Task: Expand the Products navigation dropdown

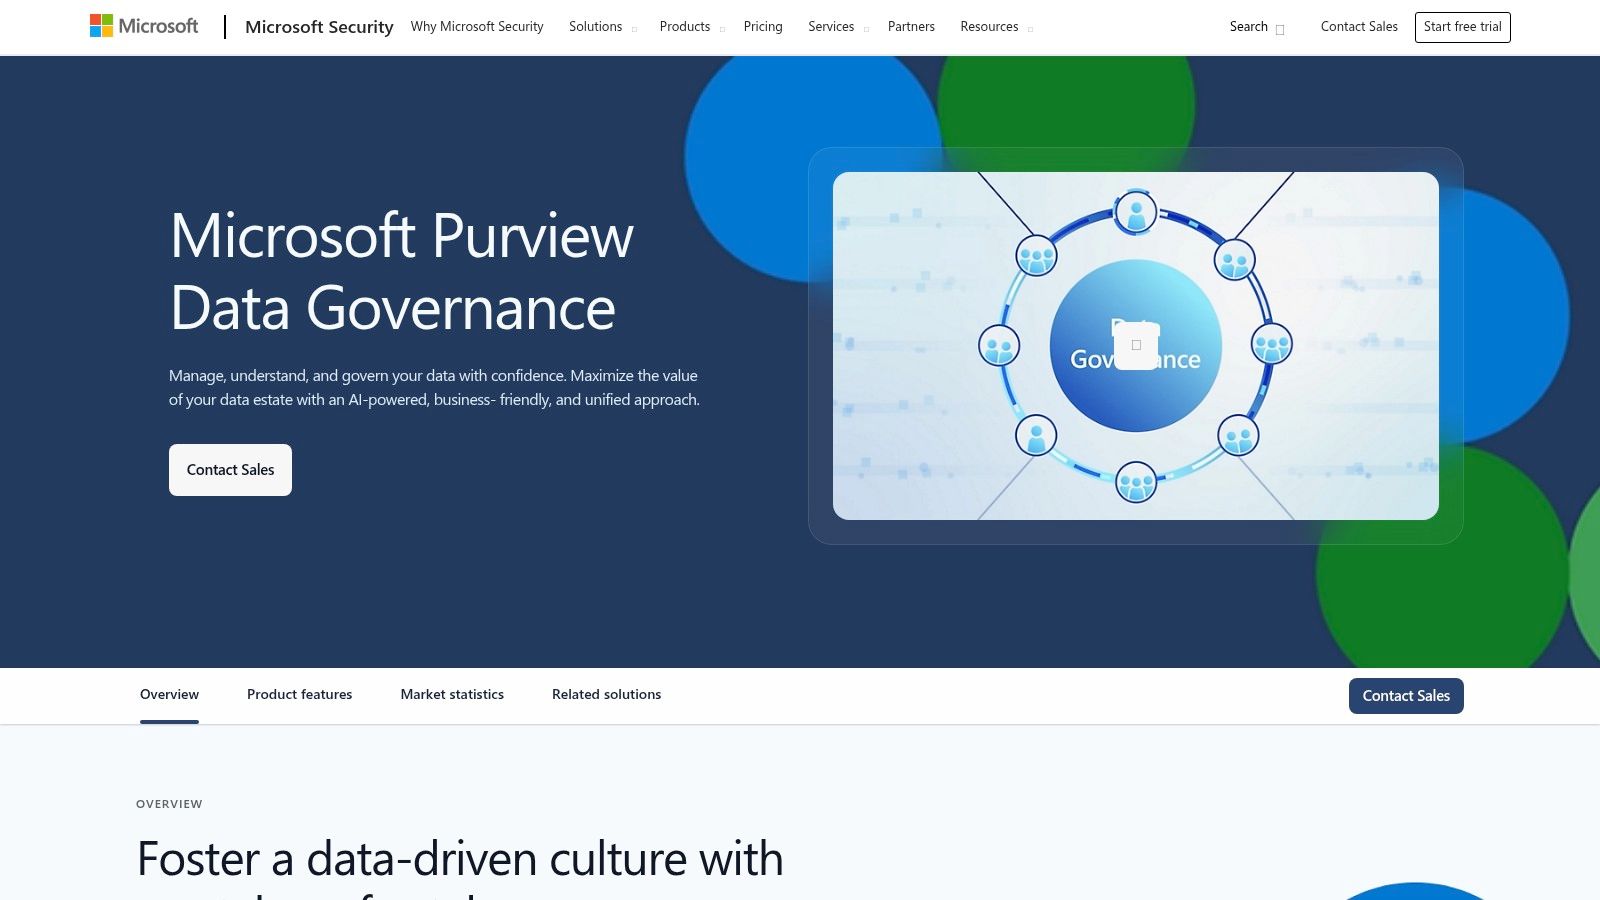Action: point(684,27)
